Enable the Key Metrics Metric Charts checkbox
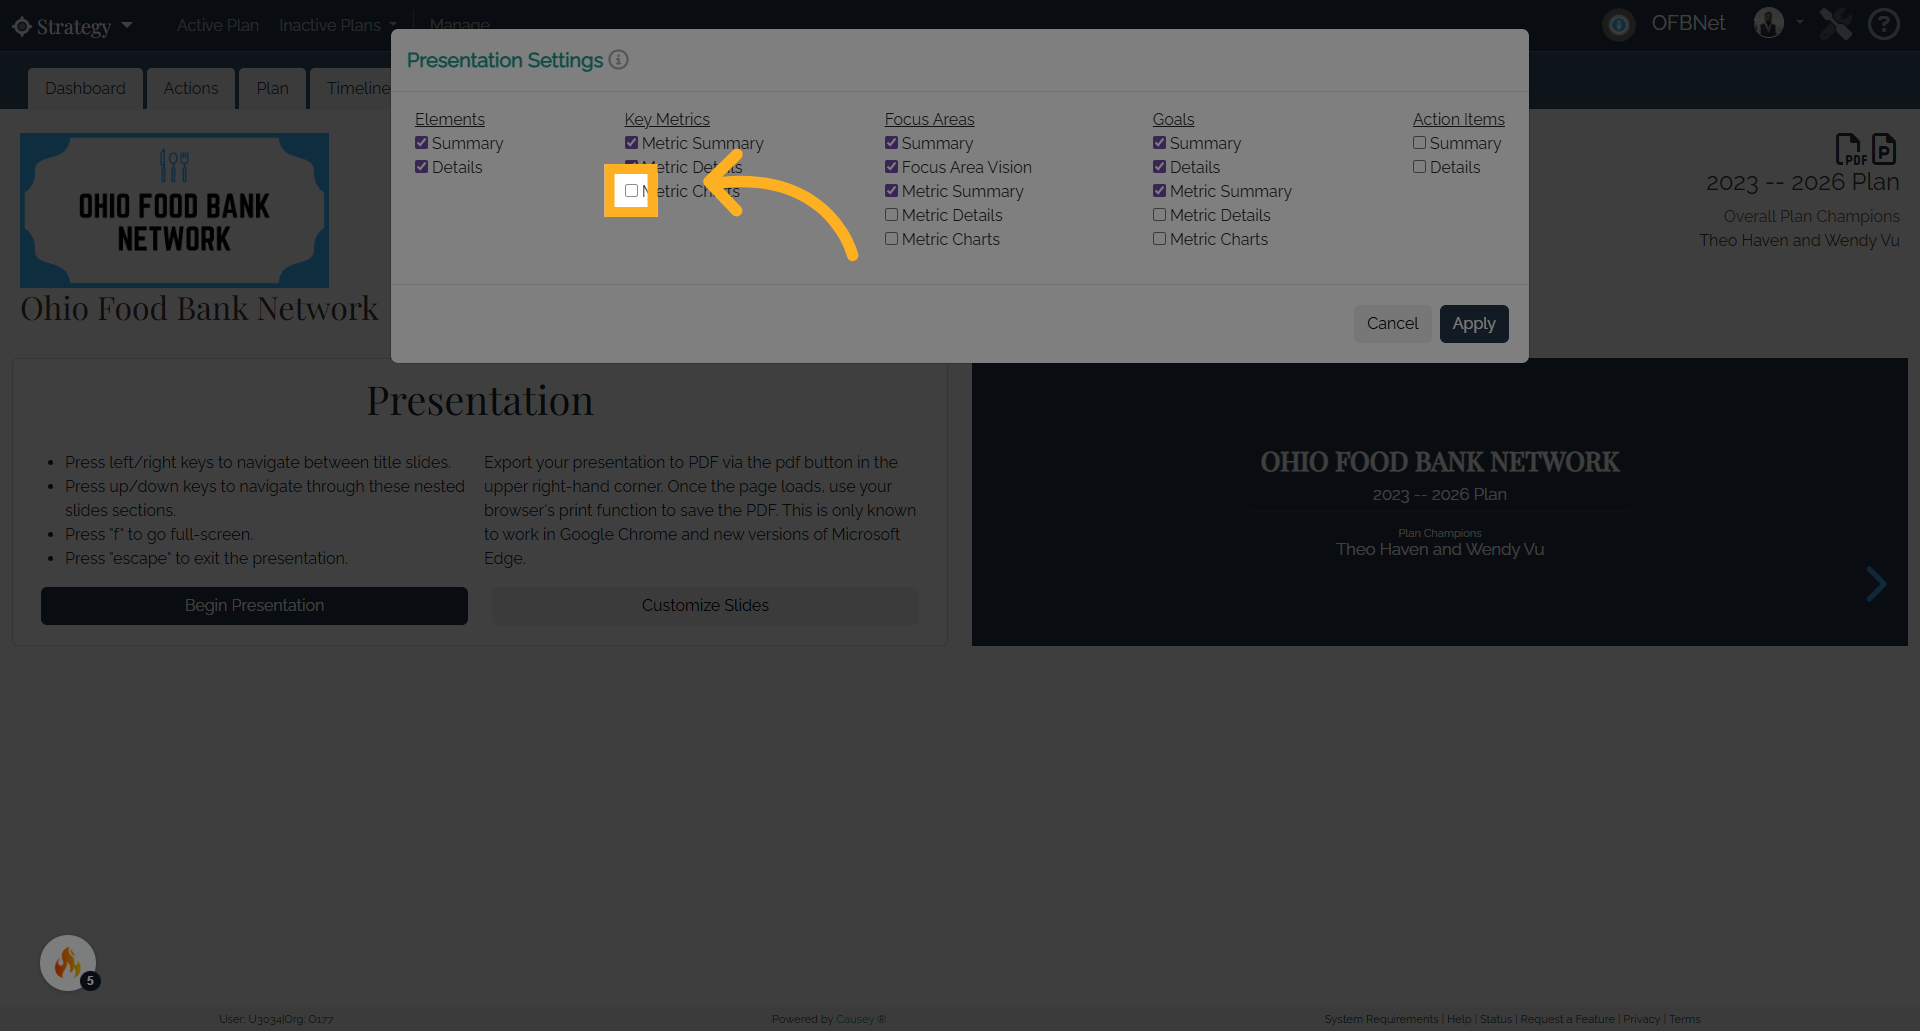Viewport: 1920px width, 1031px height. click(631, 190)
